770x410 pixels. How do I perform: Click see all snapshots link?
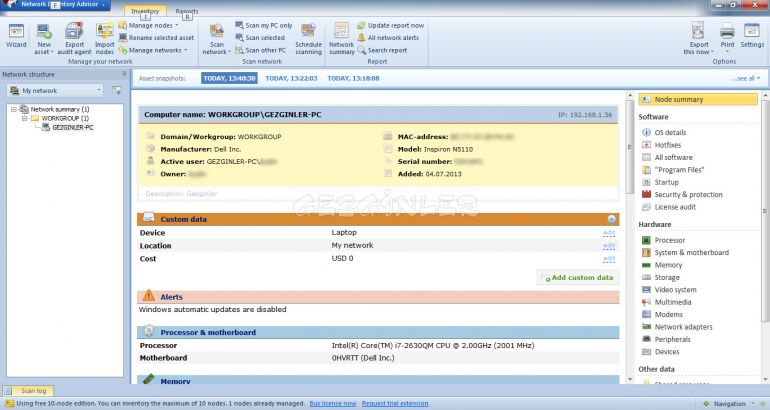(744, 77)
